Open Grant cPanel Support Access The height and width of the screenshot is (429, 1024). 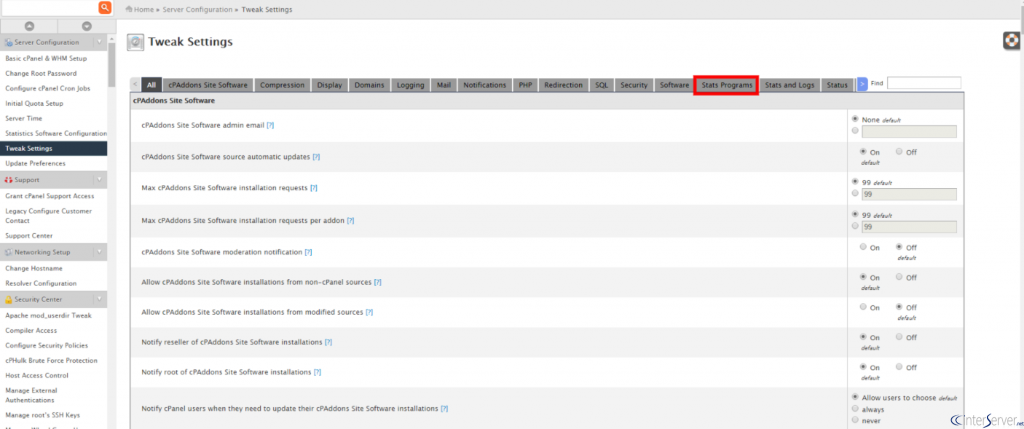coord(50,196)
